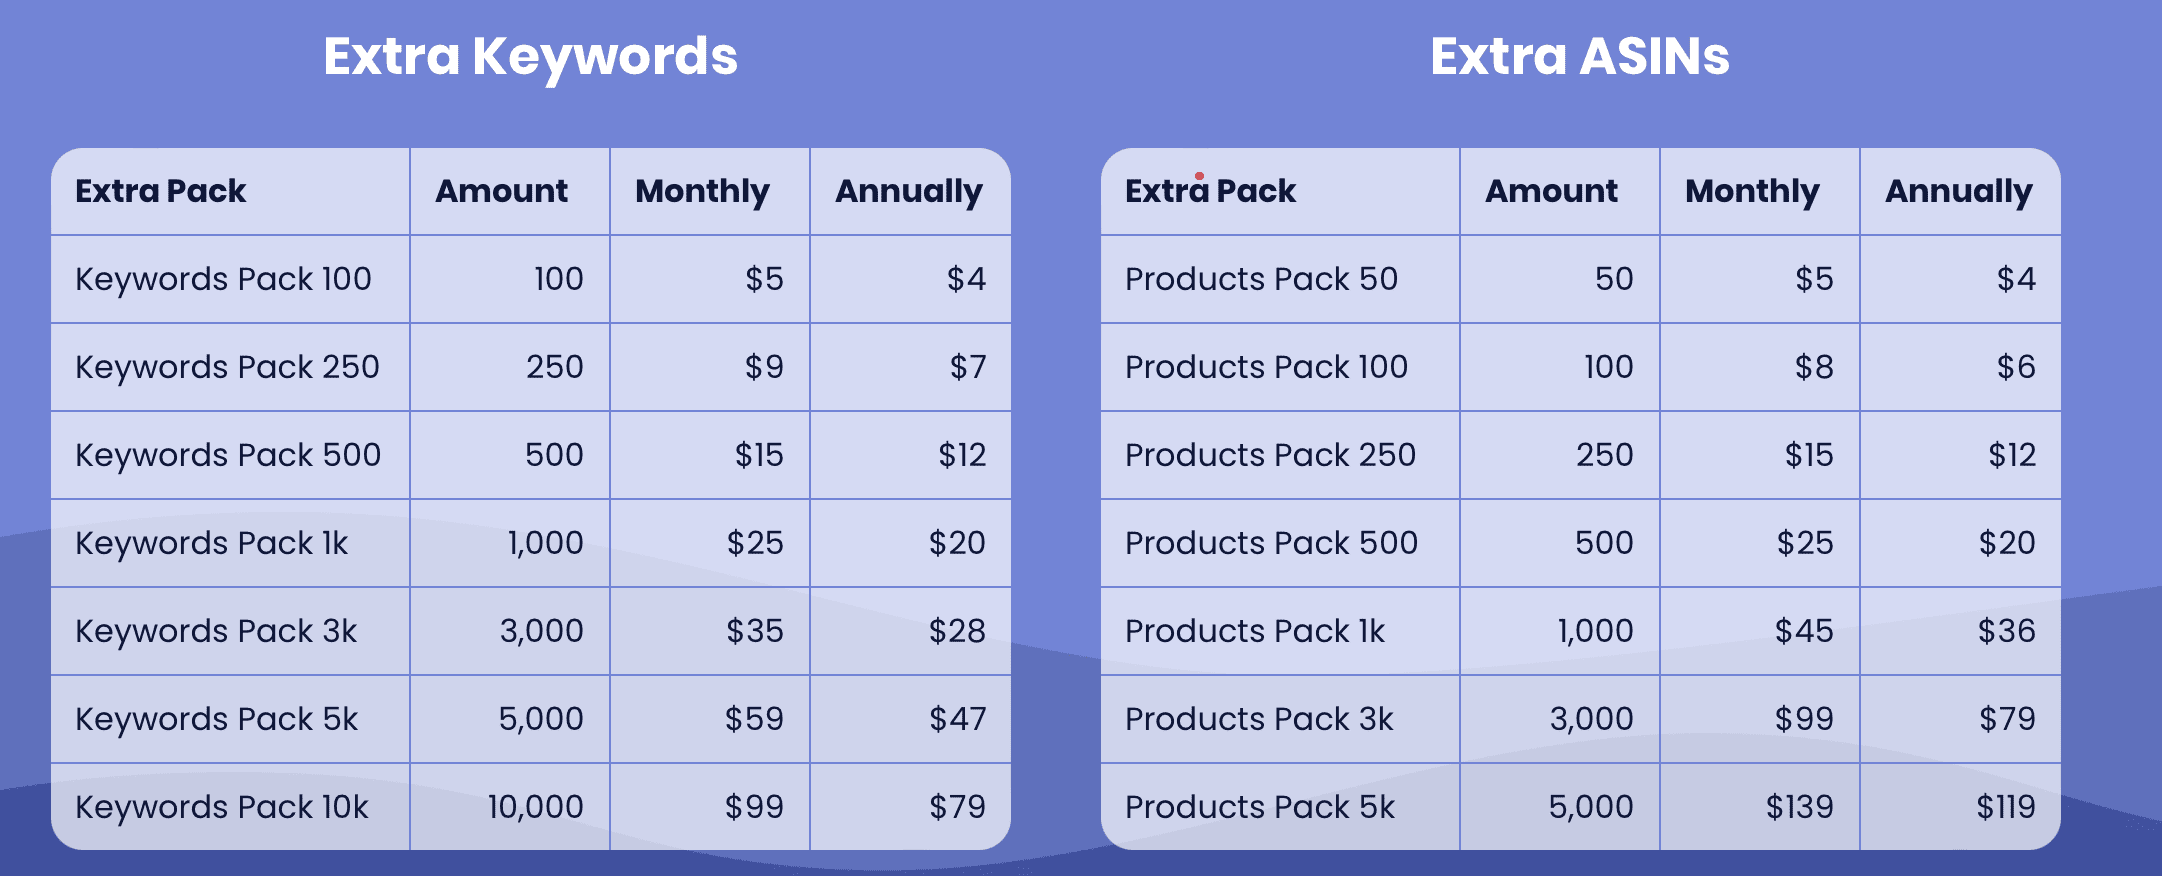Select the Keywords Pack 250 row label
The width and height of the screenshot is (2162, 876).
pos(227,367)
